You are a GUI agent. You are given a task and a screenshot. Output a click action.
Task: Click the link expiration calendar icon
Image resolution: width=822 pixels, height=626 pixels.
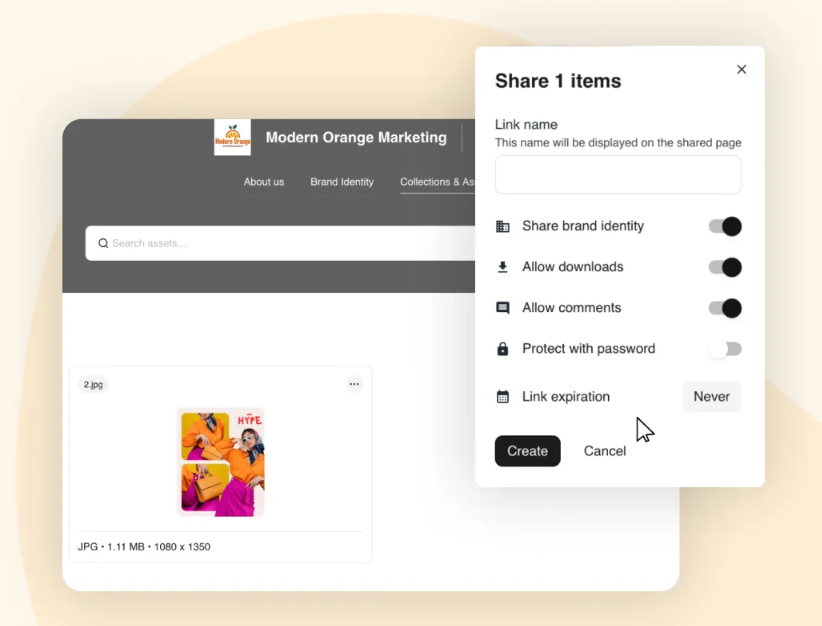pos(503,397)
